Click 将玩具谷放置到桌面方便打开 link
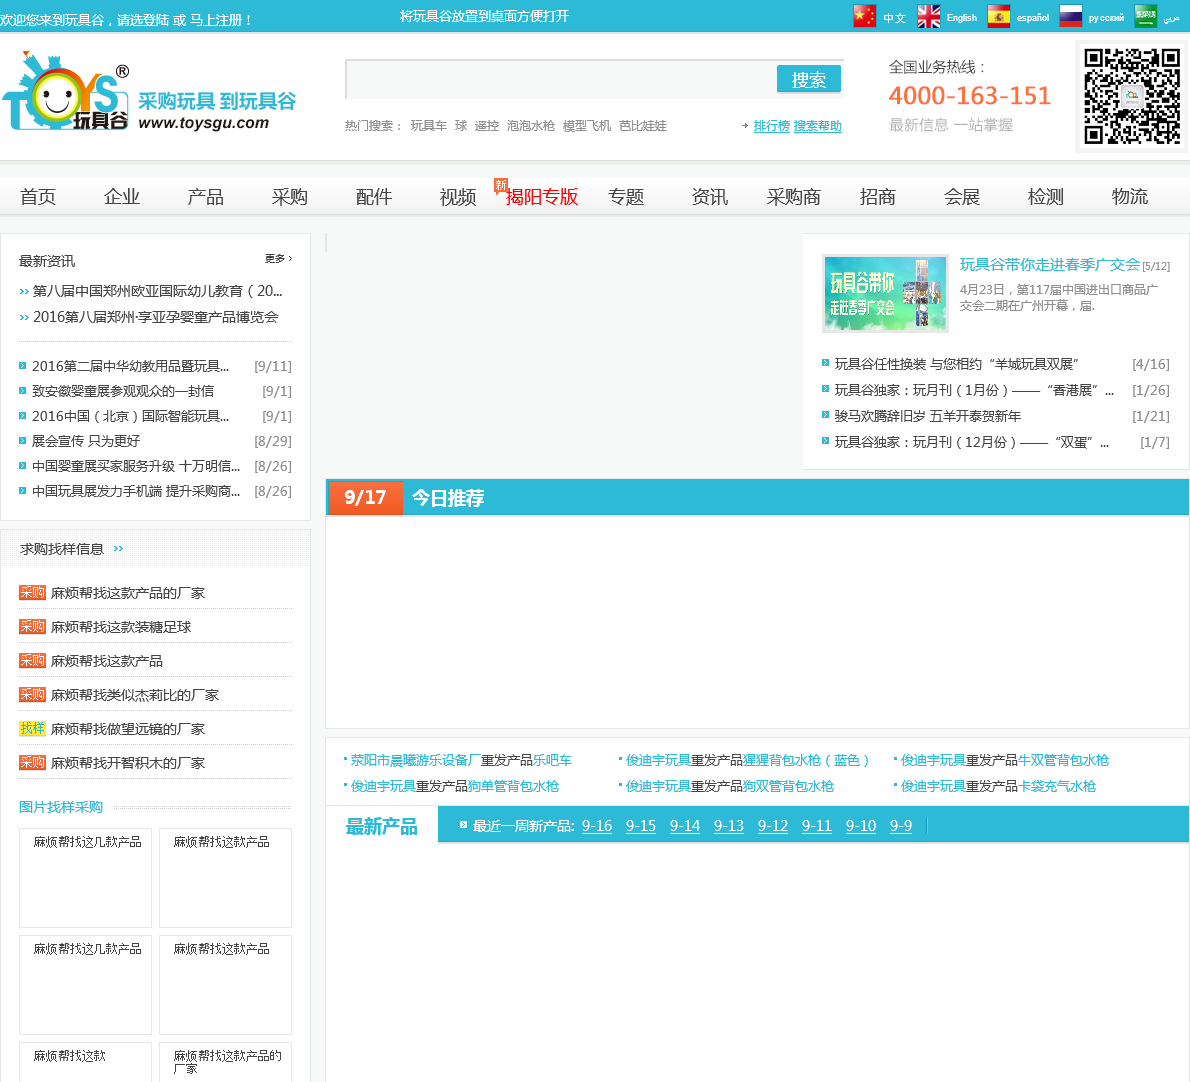Image resolution: width=1190 pixels, height=1082 pixels. pyautogui.click(x=484, y=16)
